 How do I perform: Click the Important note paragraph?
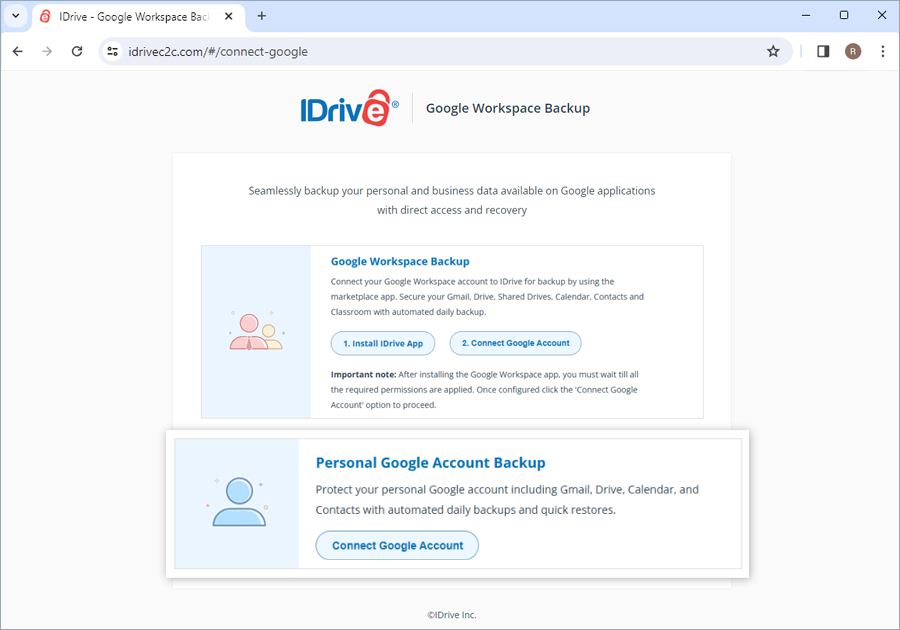click(484, 390)
